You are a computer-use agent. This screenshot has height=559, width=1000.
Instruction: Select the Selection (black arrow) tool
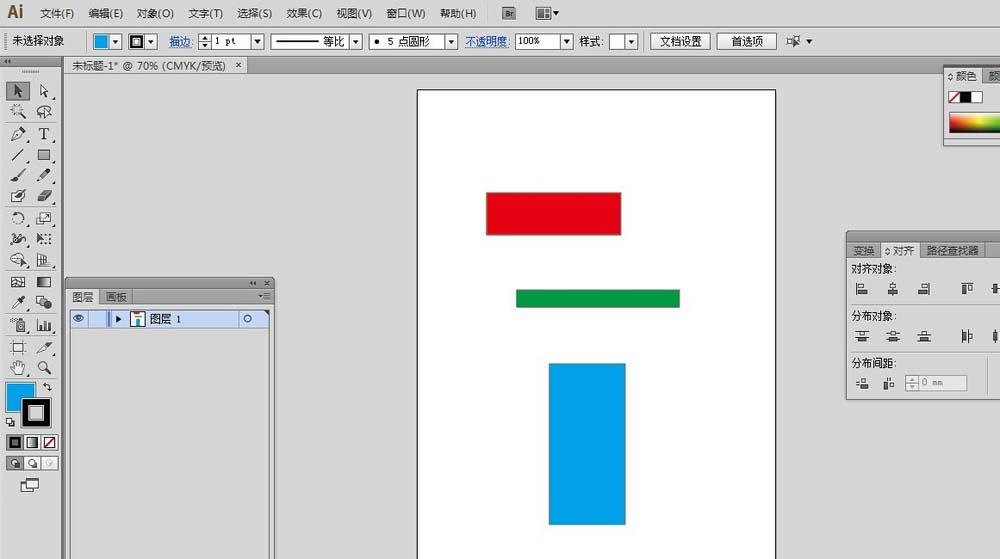[18, 91]
